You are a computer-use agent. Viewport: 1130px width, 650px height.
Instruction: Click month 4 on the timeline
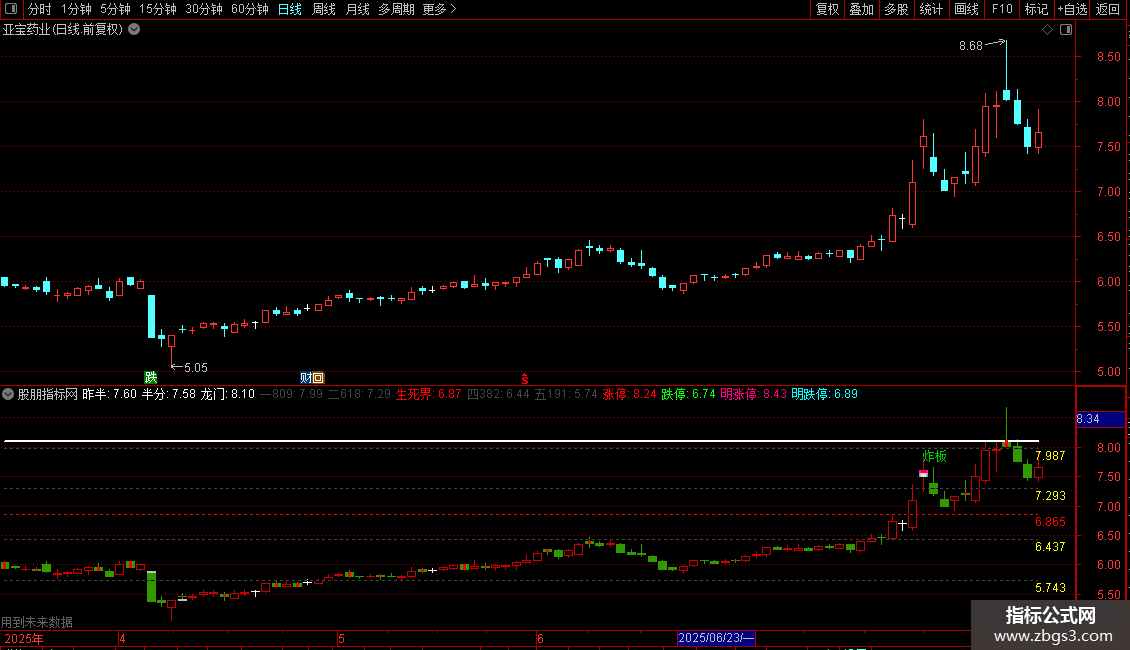click(x=123, y=638)
